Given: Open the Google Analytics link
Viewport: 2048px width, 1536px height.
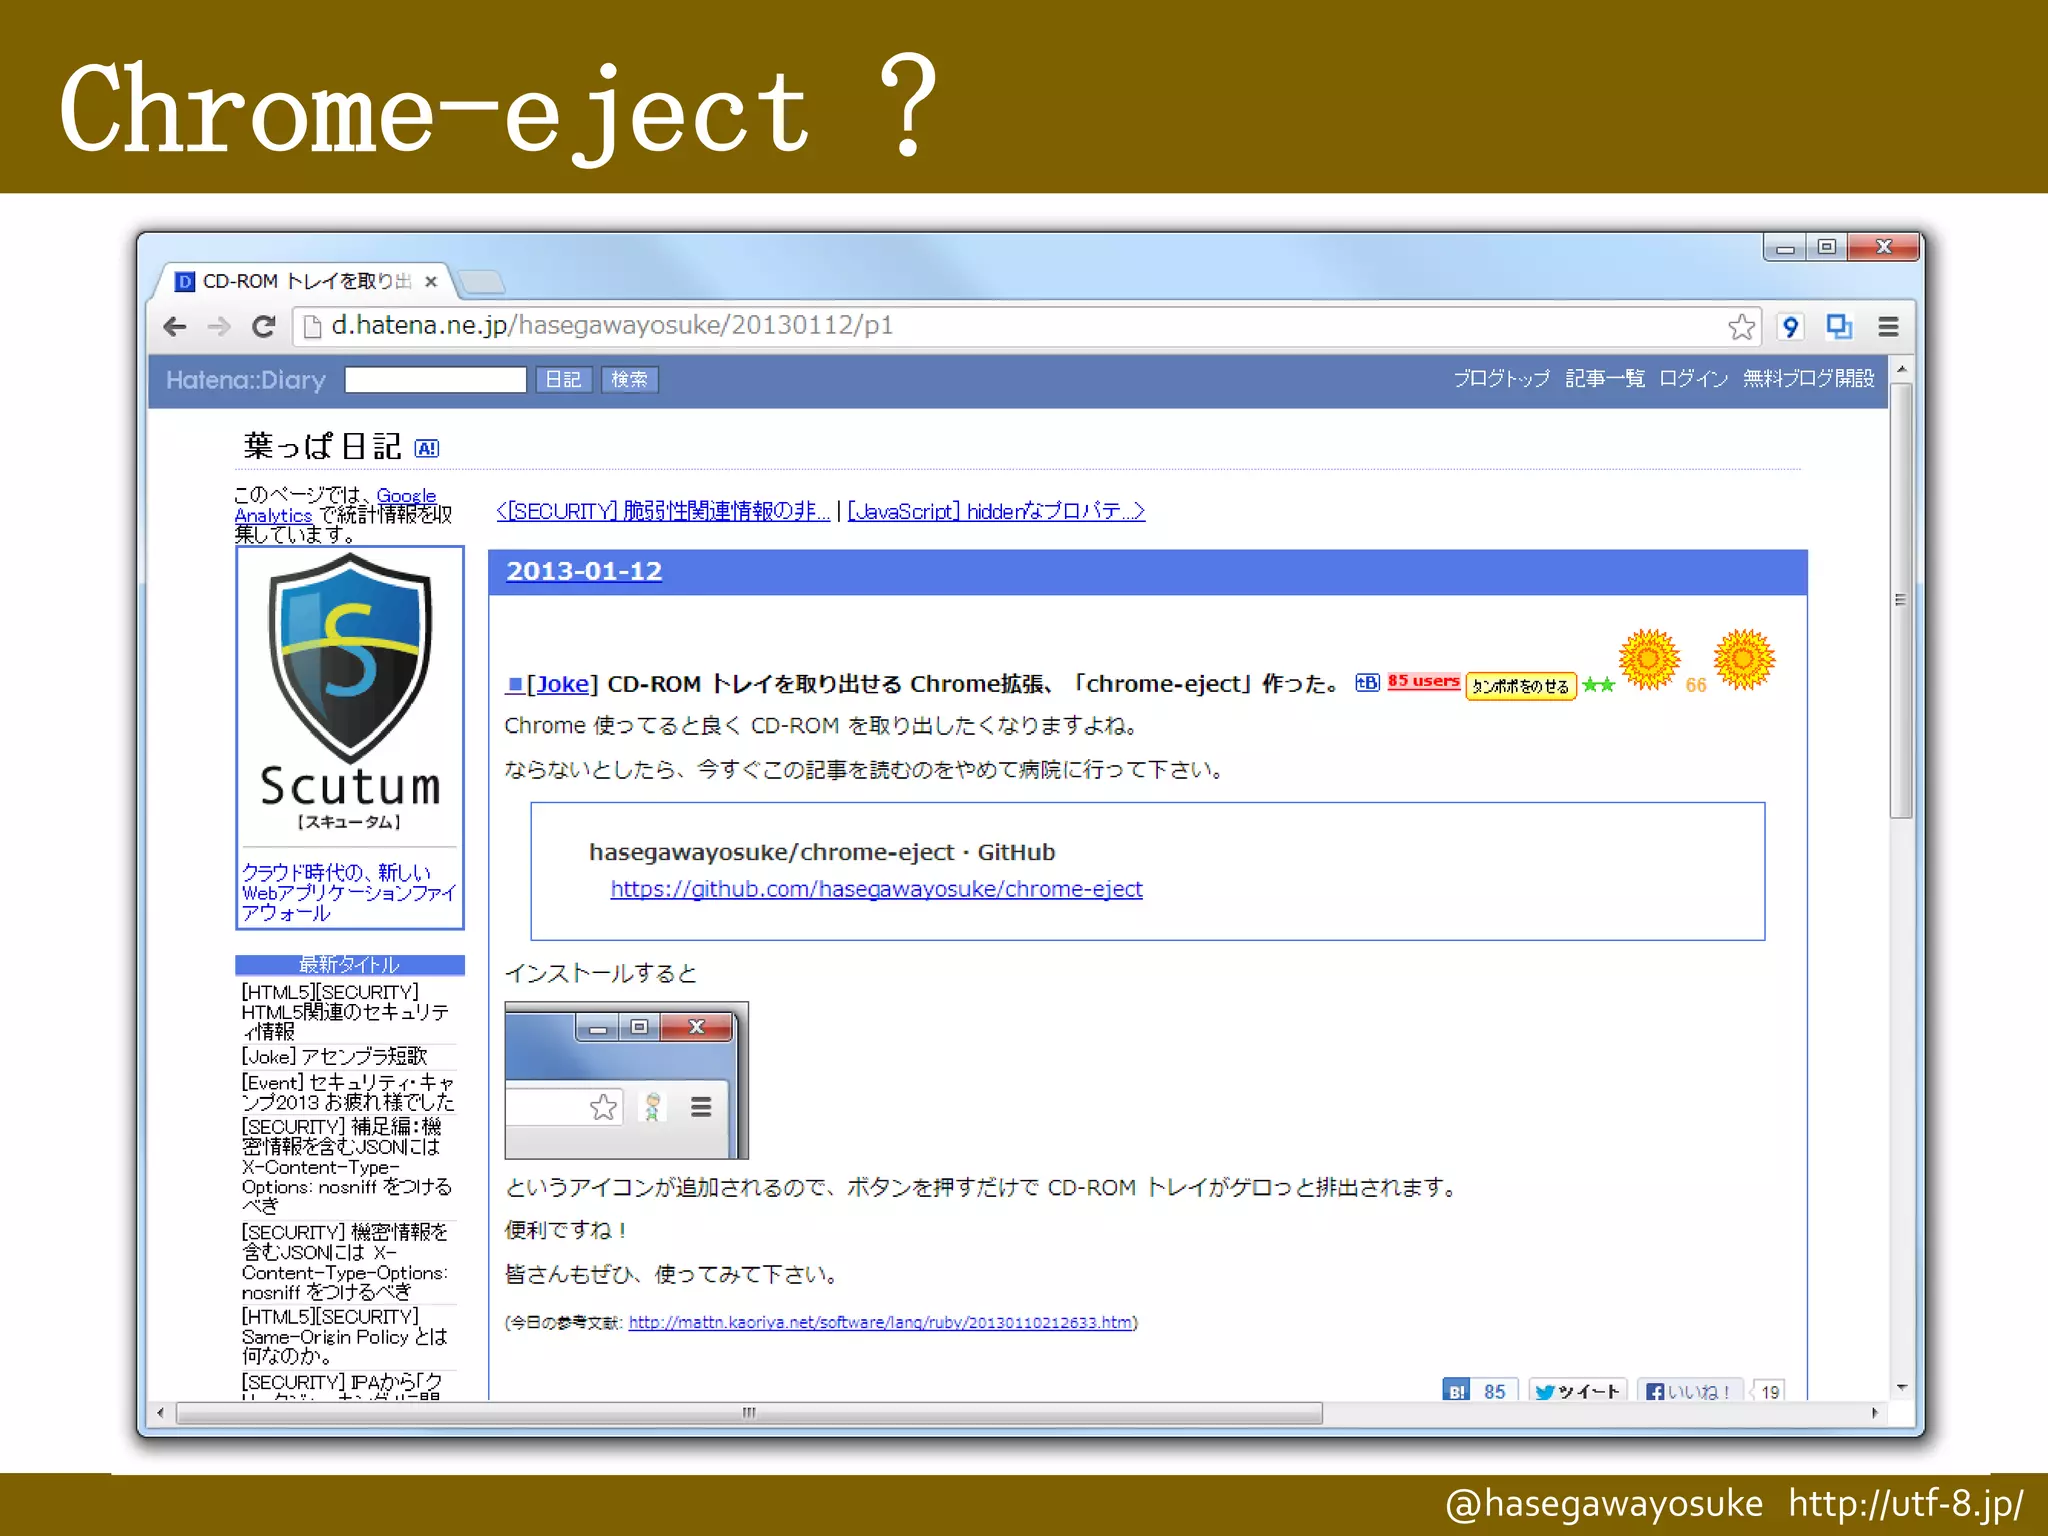Looking at the screenshot, I should (334, 505).
